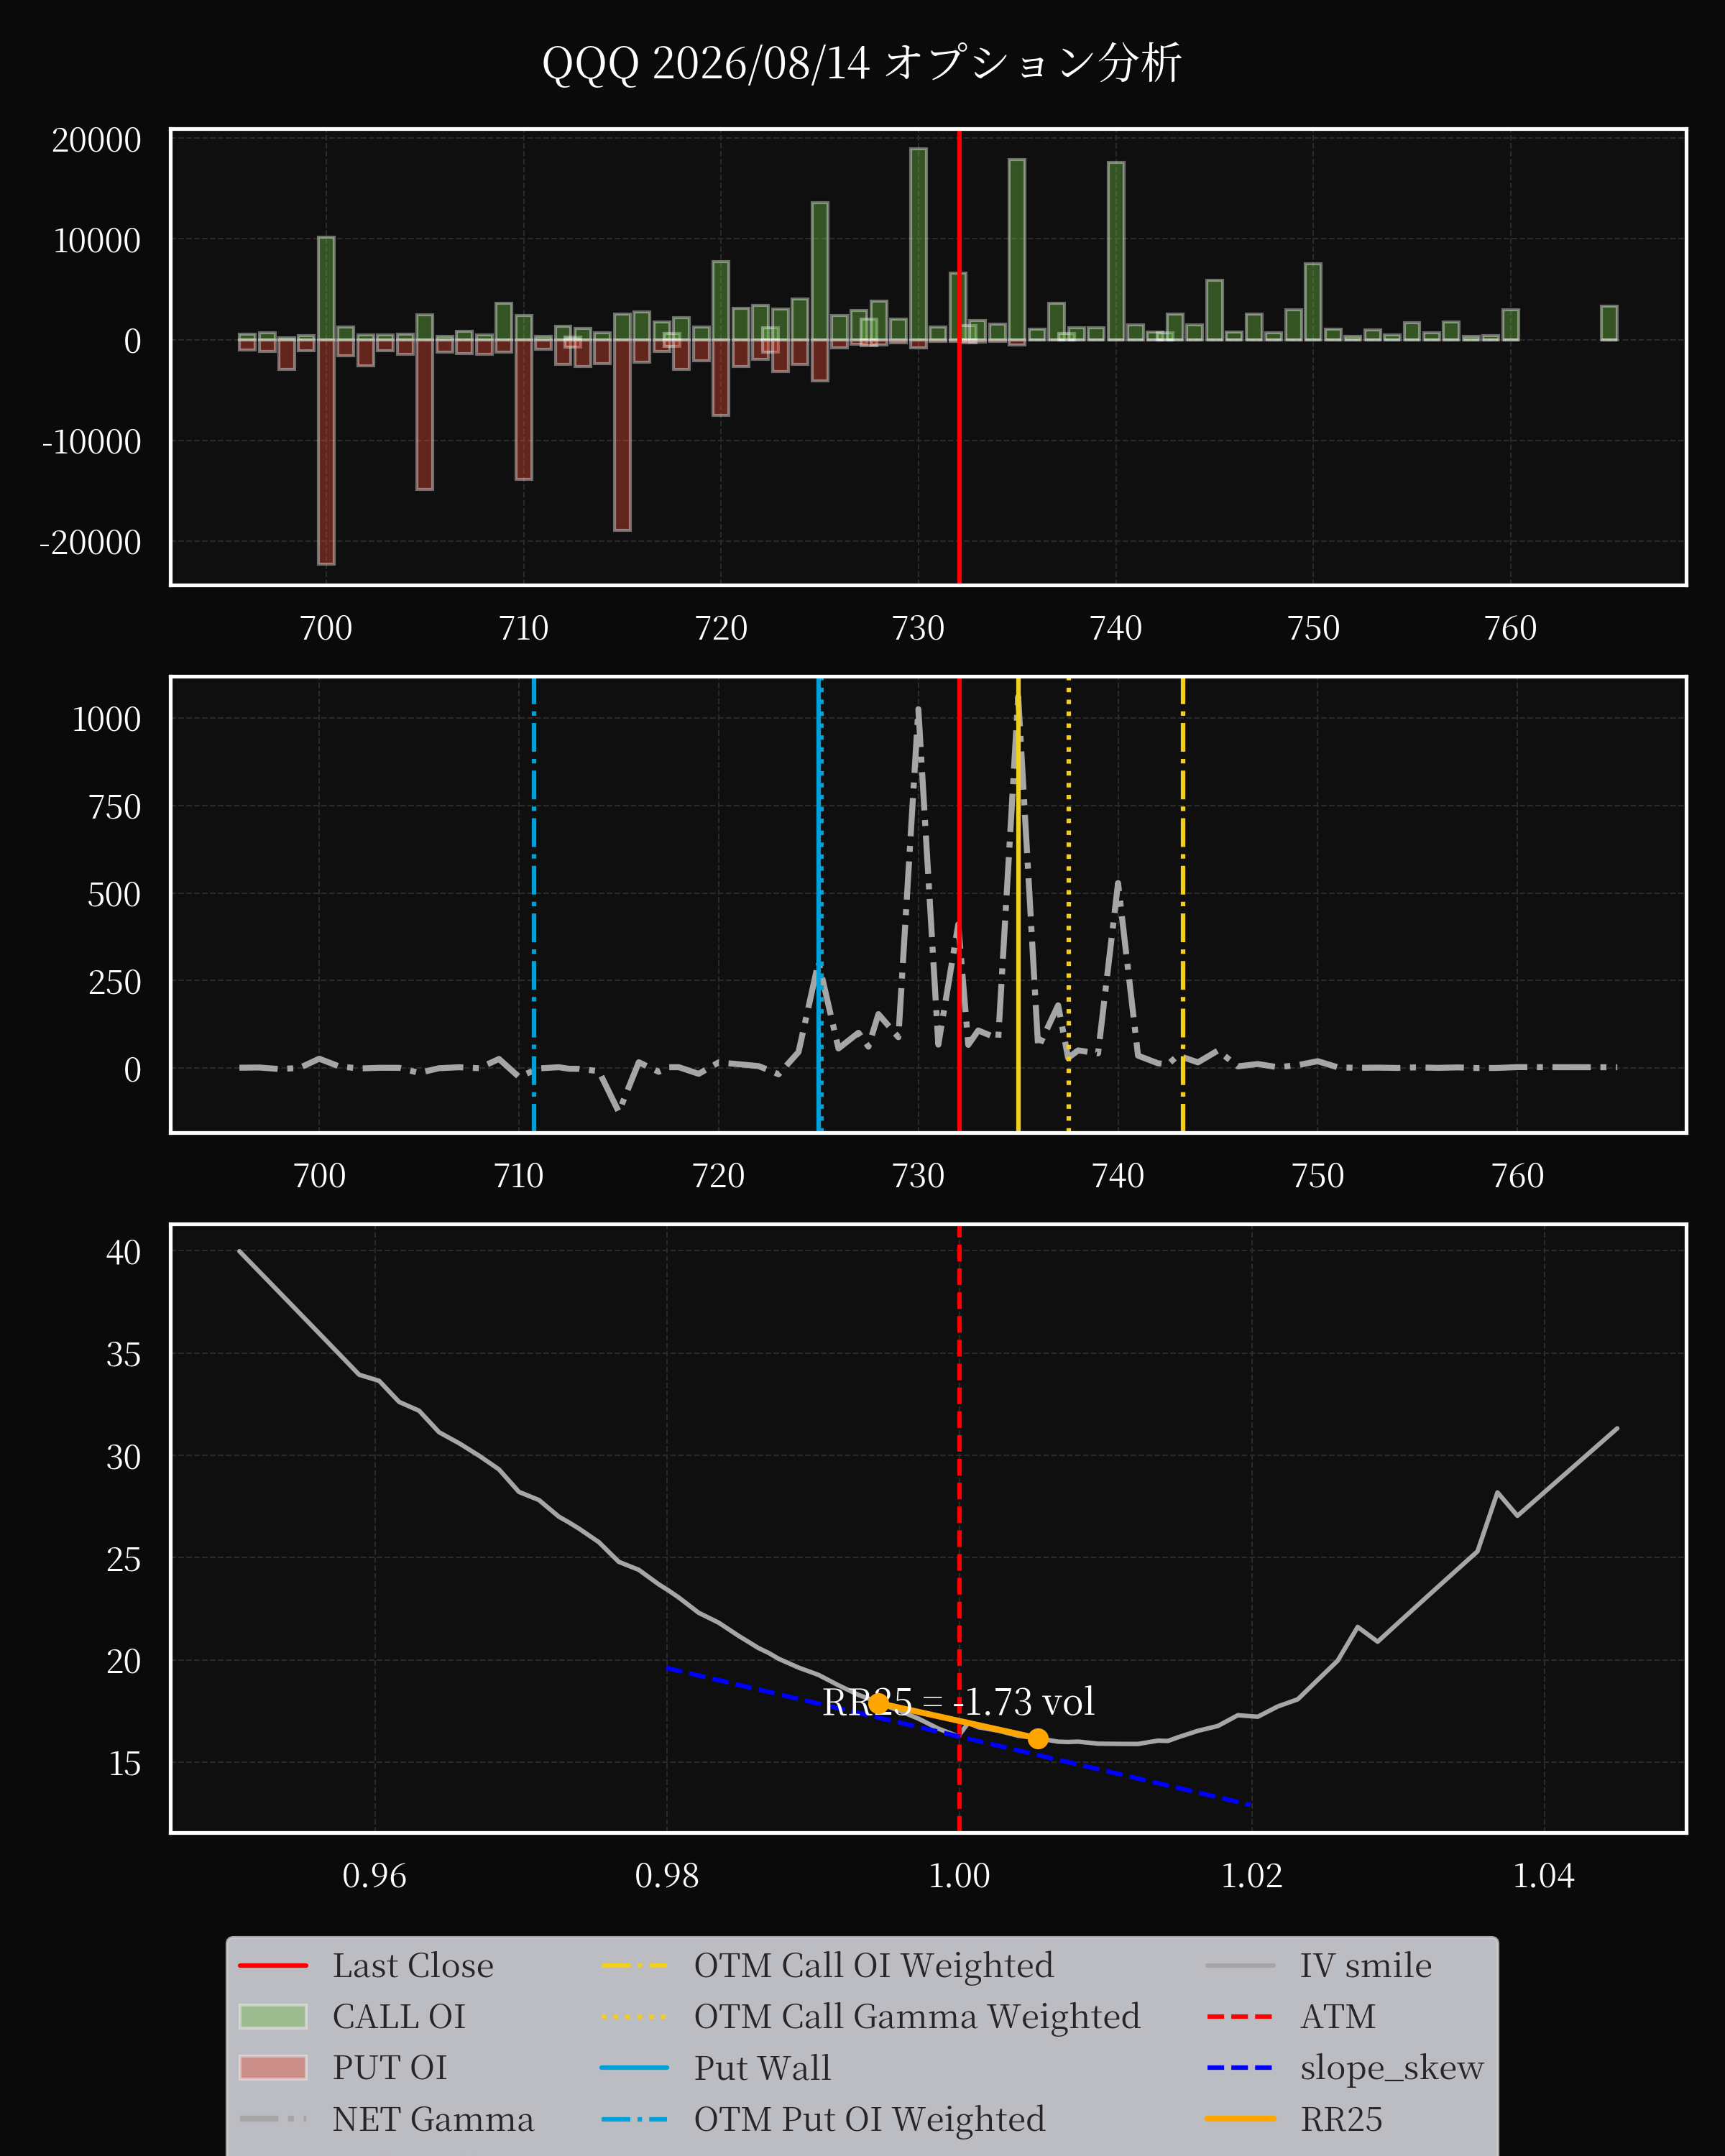Click the tallest green call bar at strike 730
The image size is (1725, 2156).
(918, 244)
